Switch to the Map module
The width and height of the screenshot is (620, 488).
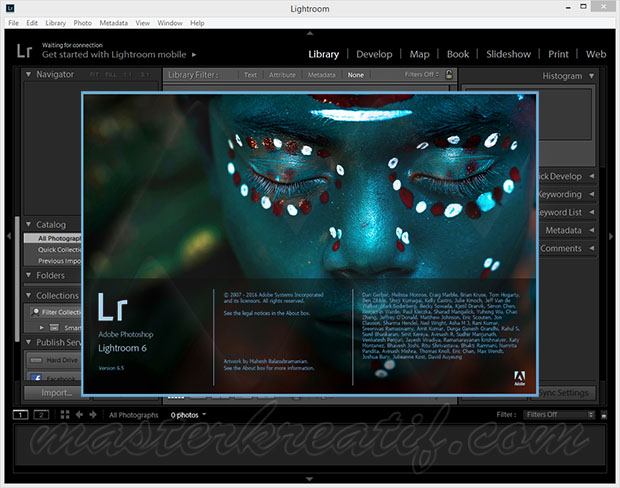tap(420, 54)
